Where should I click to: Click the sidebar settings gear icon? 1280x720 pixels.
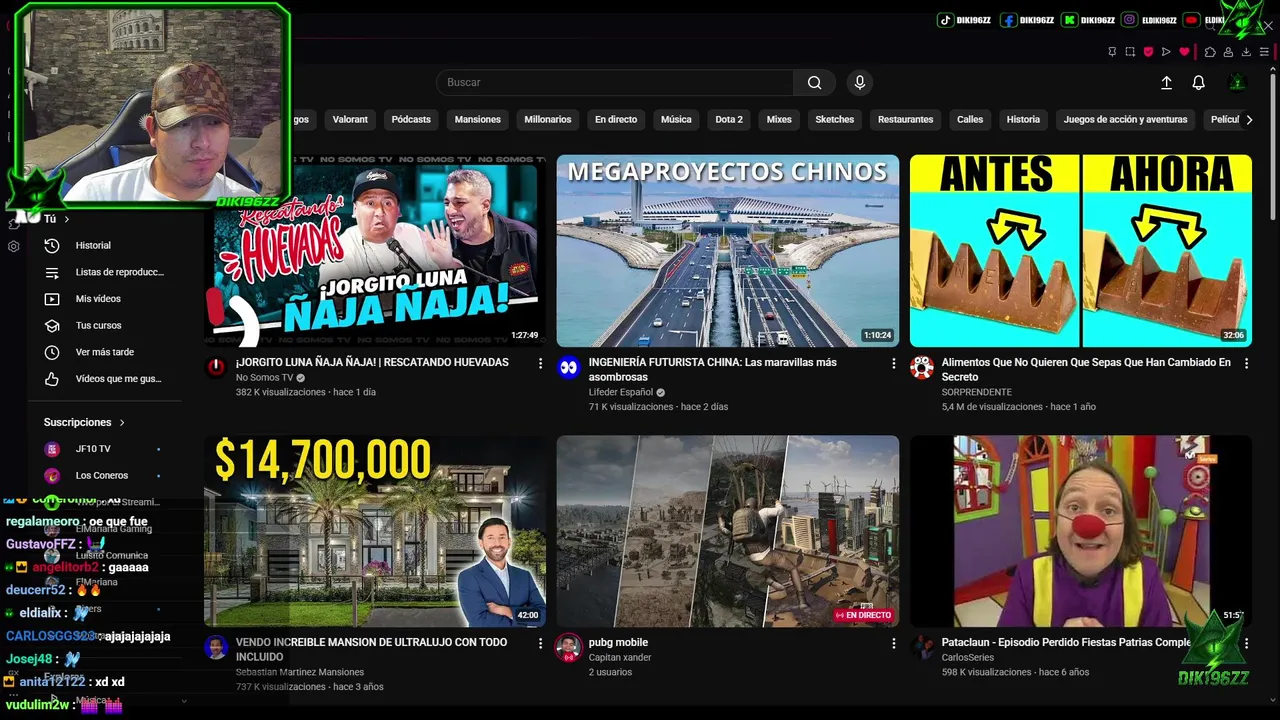(13, 246)
